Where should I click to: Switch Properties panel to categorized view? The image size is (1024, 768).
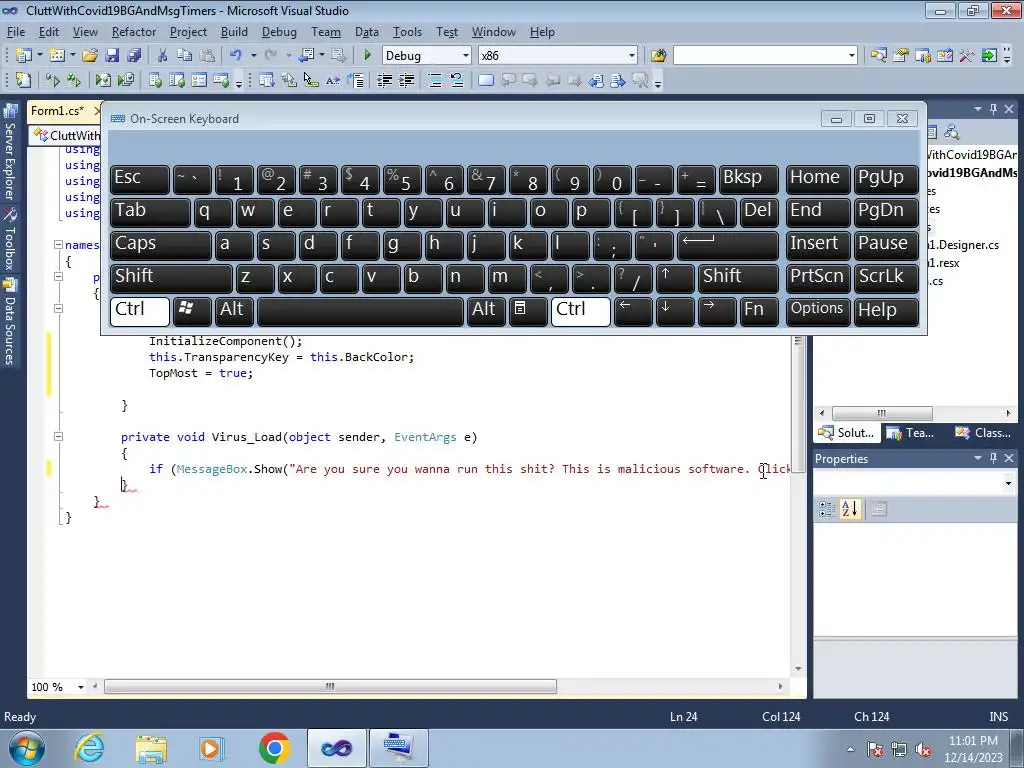pyautogui.click(x=827, y=509)
